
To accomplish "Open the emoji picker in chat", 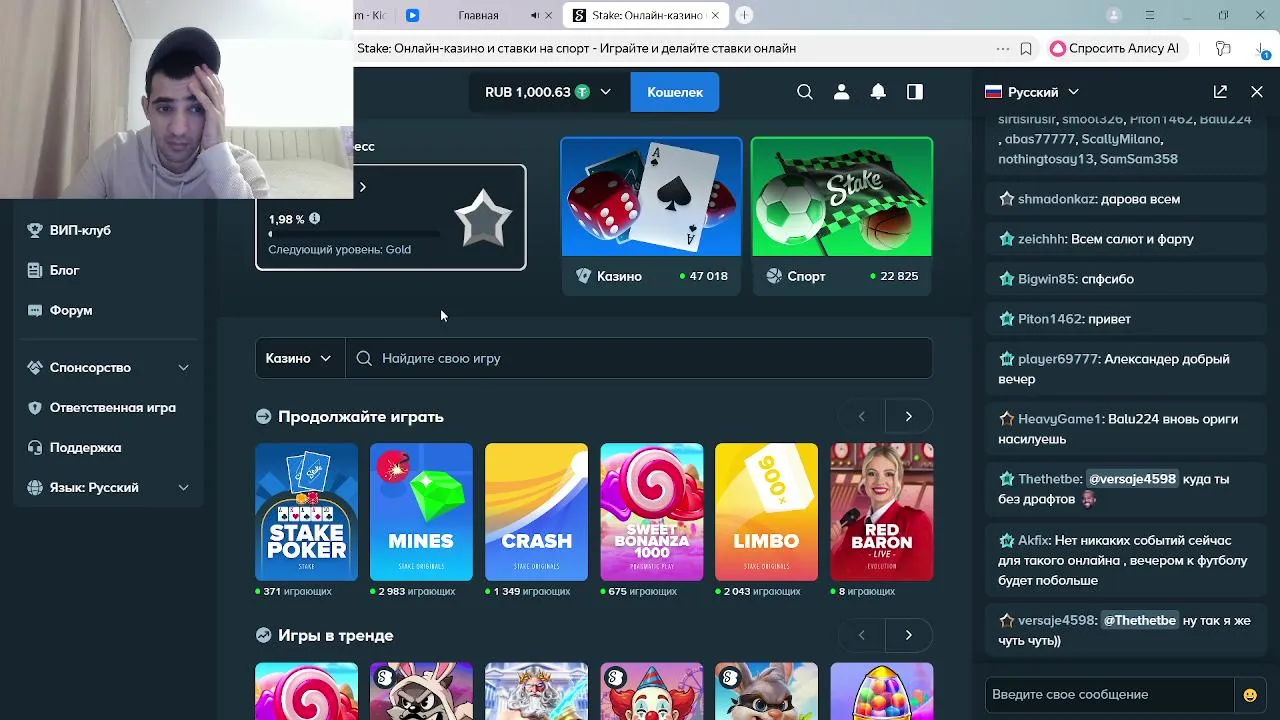I will [x=1250, y=695].
